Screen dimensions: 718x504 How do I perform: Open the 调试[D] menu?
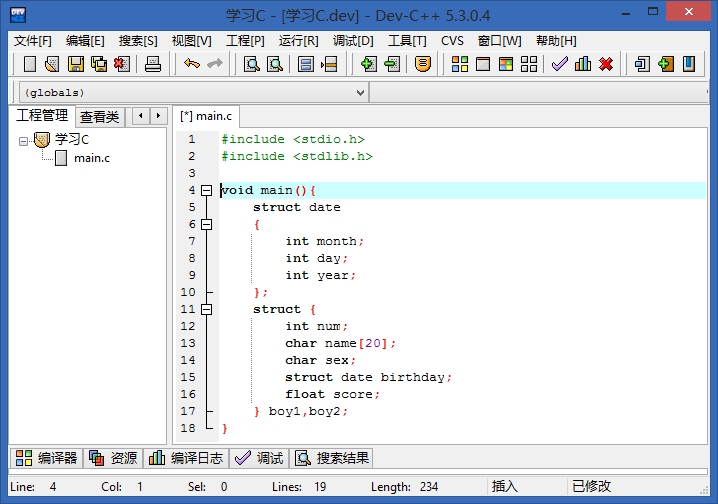click(x=353, y=41)
